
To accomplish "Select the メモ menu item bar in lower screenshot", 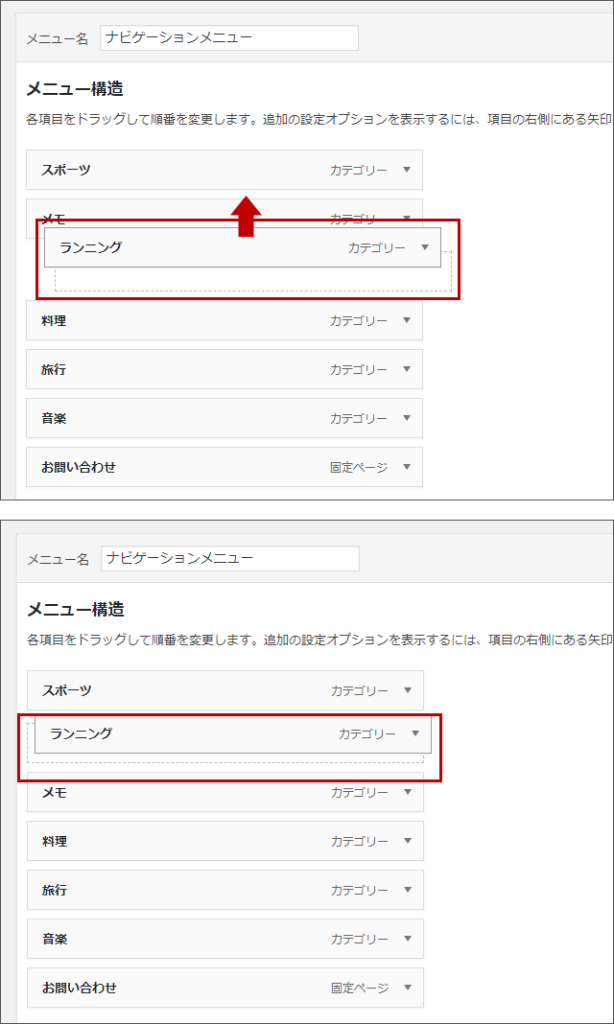I will [180, 792].
